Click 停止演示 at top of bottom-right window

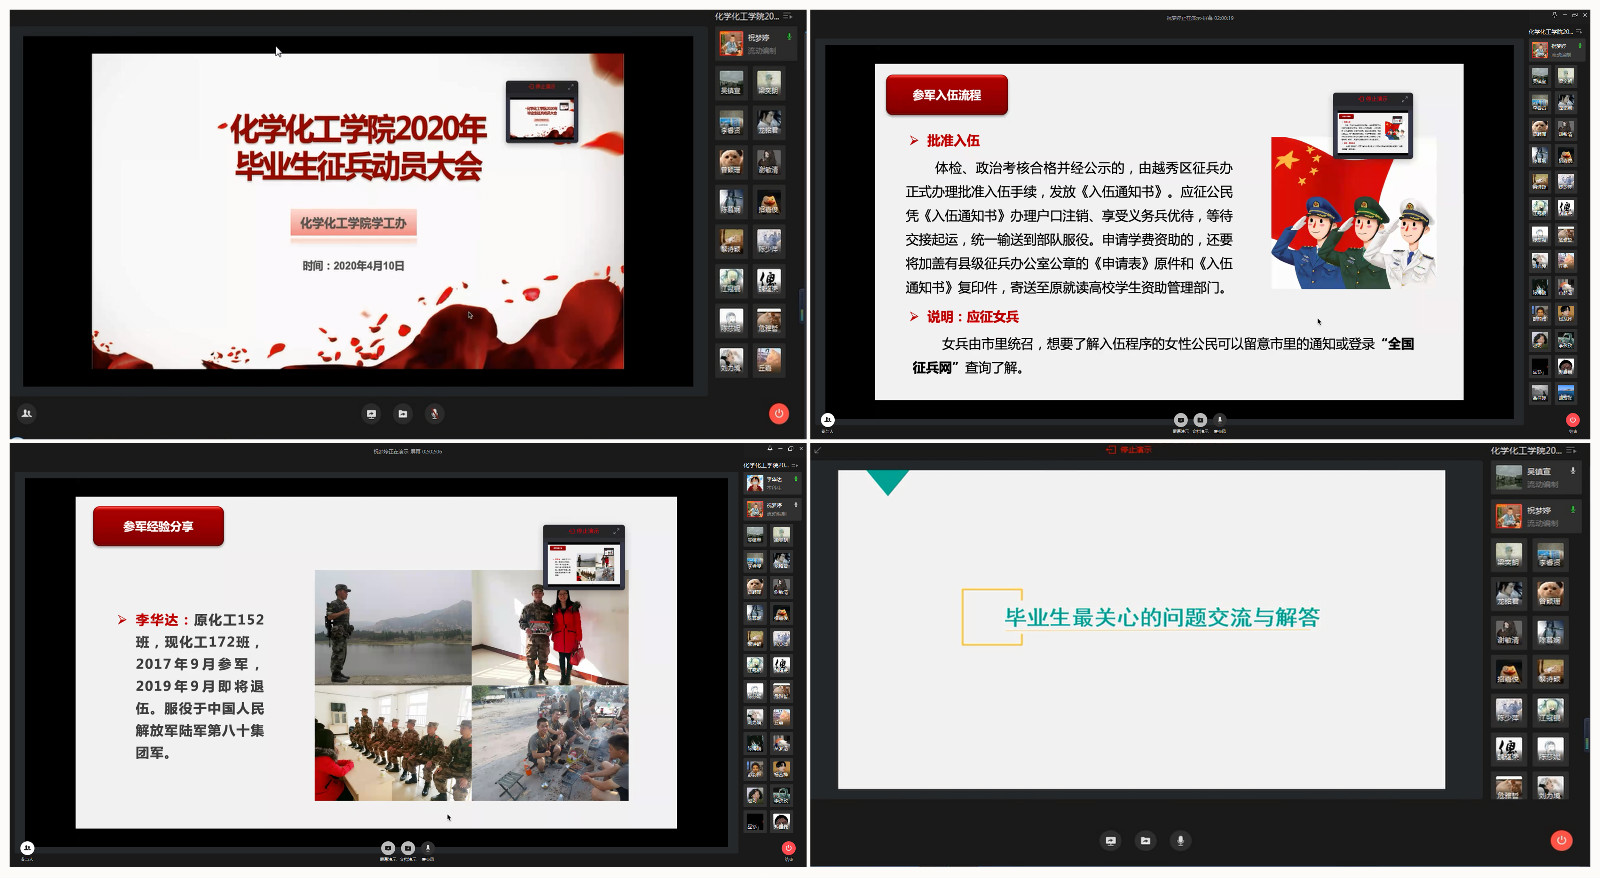(1129, 450)
